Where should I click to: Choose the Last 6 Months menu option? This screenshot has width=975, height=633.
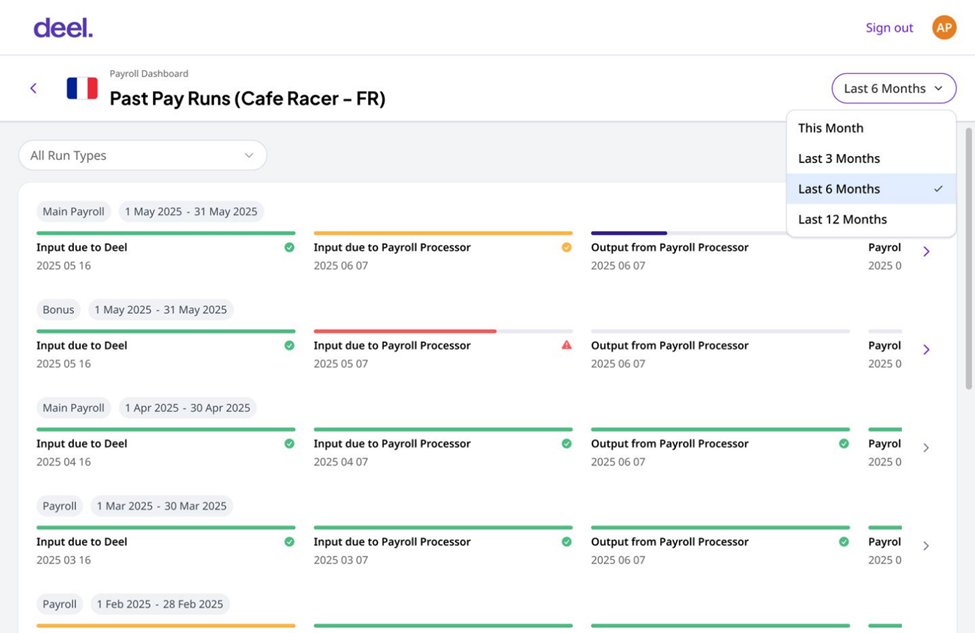(871, 189)
